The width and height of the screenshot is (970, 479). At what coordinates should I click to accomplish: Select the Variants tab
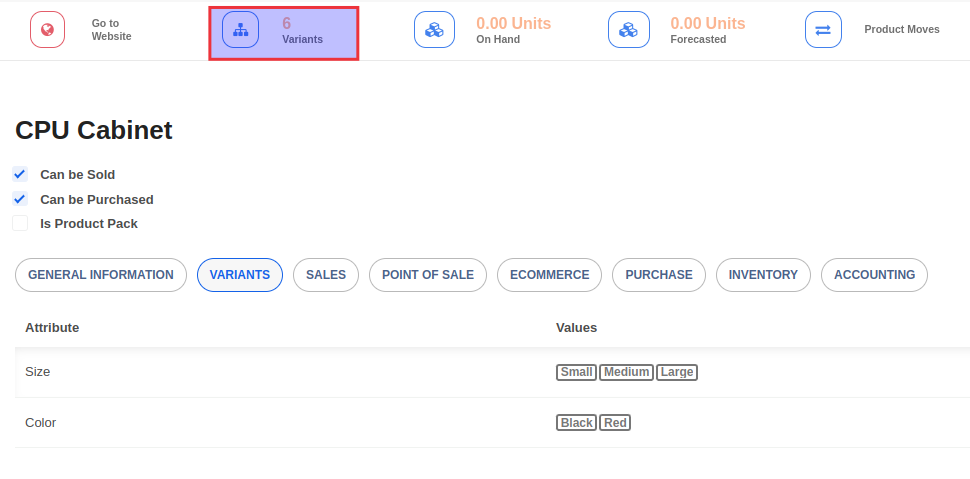[240, 275]
